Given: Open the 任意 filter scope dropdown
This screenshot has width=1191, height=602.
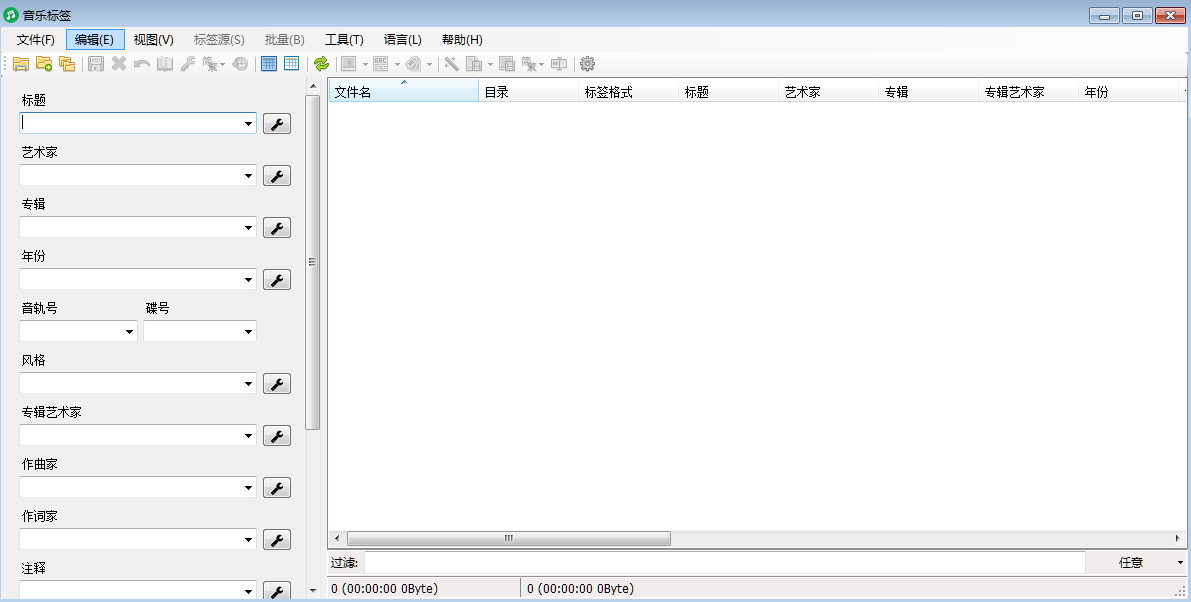Looking at the screenshot, I should pyautogui.click(x=1135, y=562).
